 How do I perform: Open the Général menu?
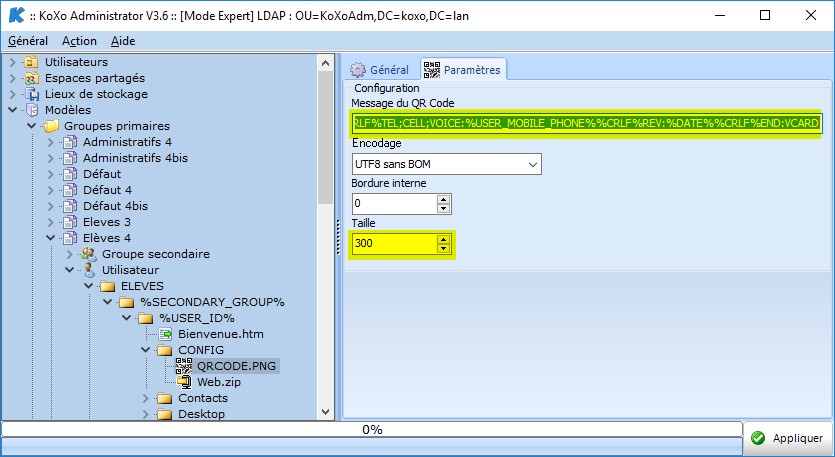pyautogui.click(x=28, y=41)
